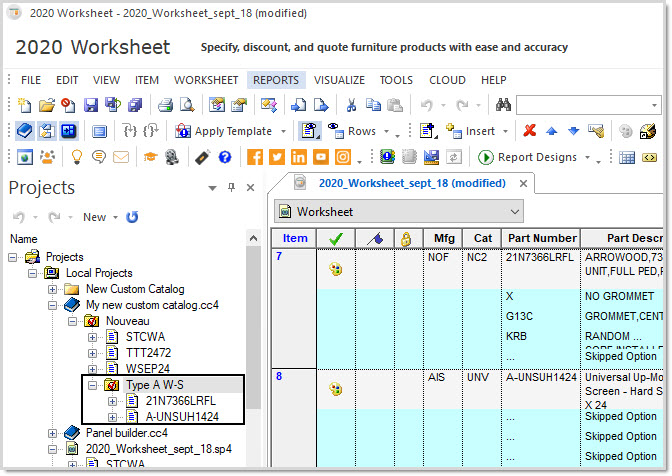Click the envelope email icon
The width and height of the screenshot is (672, 476).
(x=121, y=157)
